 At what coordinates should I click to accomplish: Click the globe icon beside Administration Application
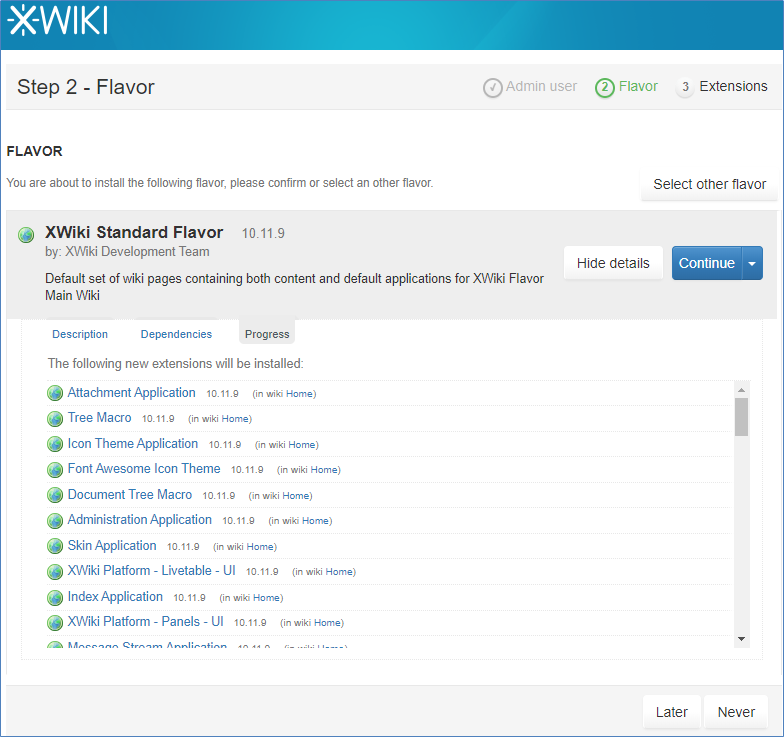[x=55, y=520]
